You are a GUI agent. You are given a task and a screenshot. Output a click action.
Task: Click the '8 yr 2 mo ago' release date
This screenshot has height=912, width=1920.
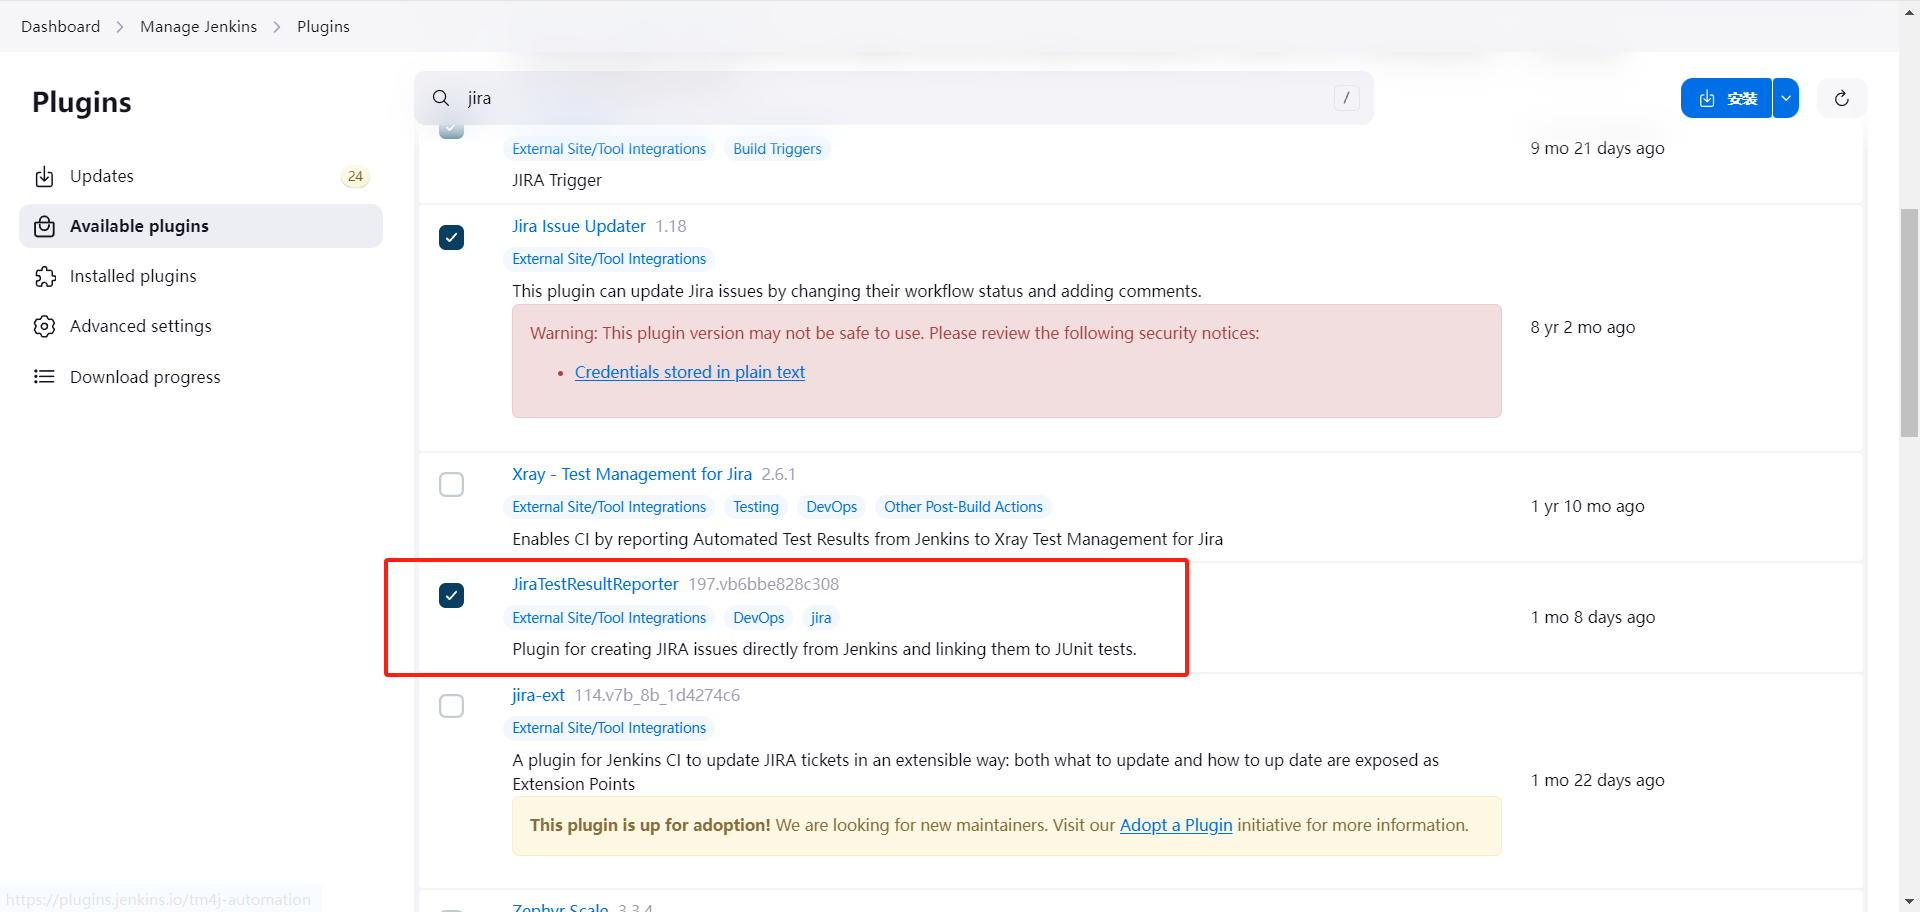(x=1583, y=327)
